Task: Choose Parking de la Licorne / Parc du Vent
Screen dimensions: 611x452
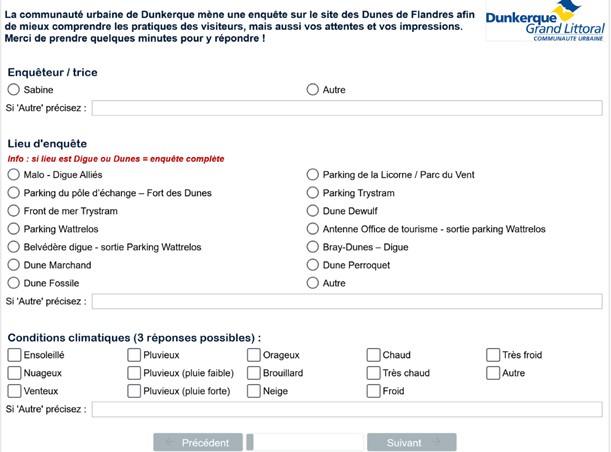Action: click(313, 175)
